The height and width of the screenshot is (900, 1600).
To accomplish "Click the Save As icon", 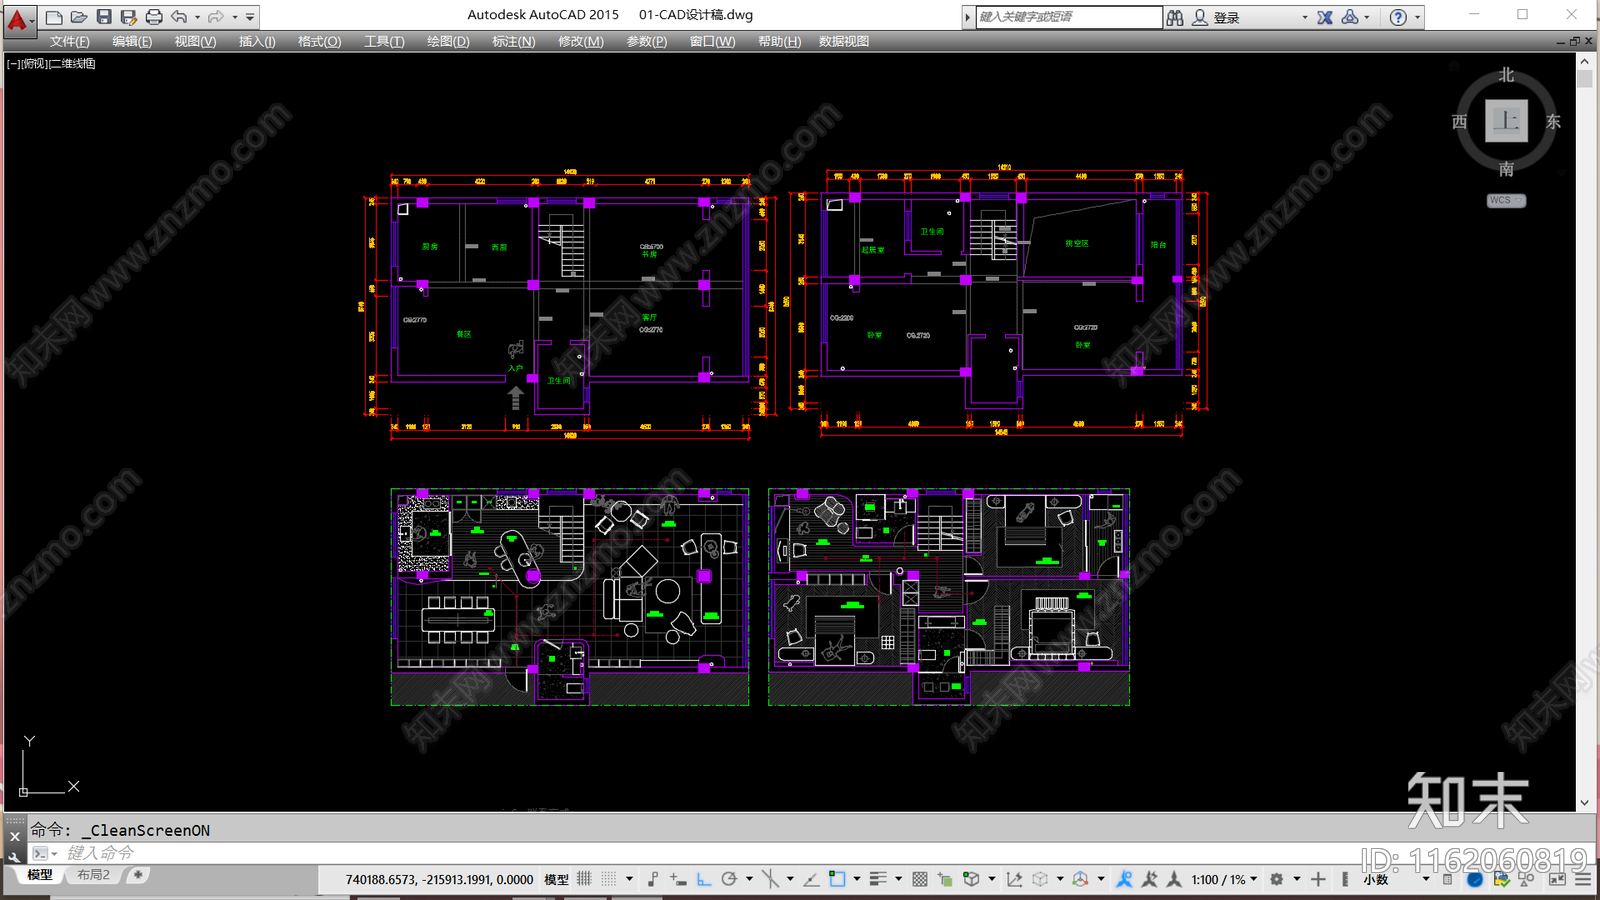I will coord(128,17).
